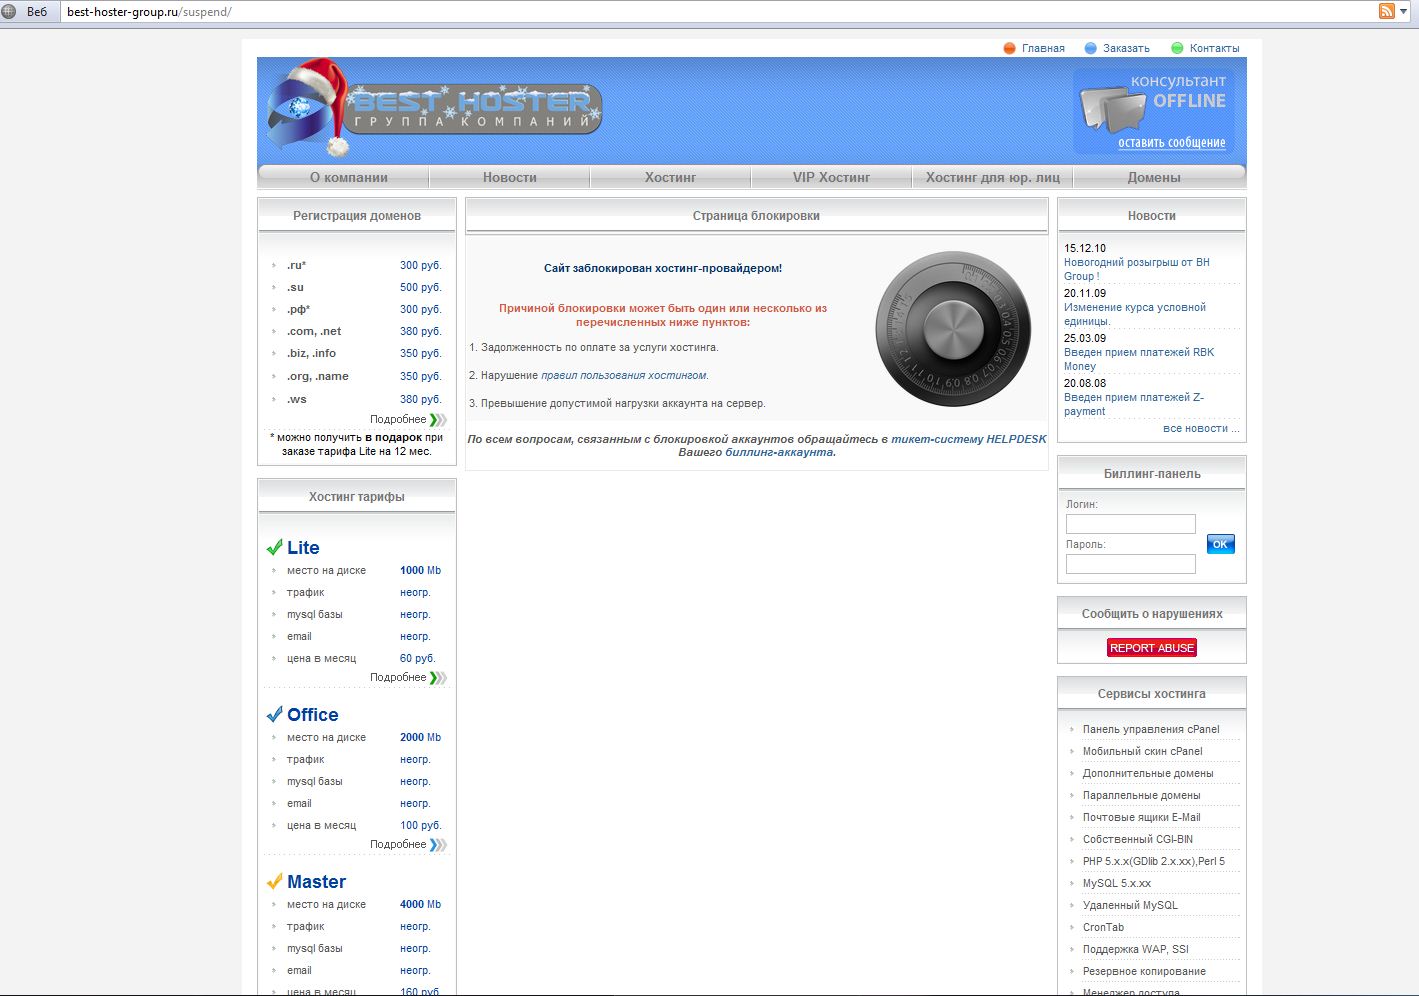
Task: Open the RSS dropdown arrow in address bar
Action: [1404, 11]
